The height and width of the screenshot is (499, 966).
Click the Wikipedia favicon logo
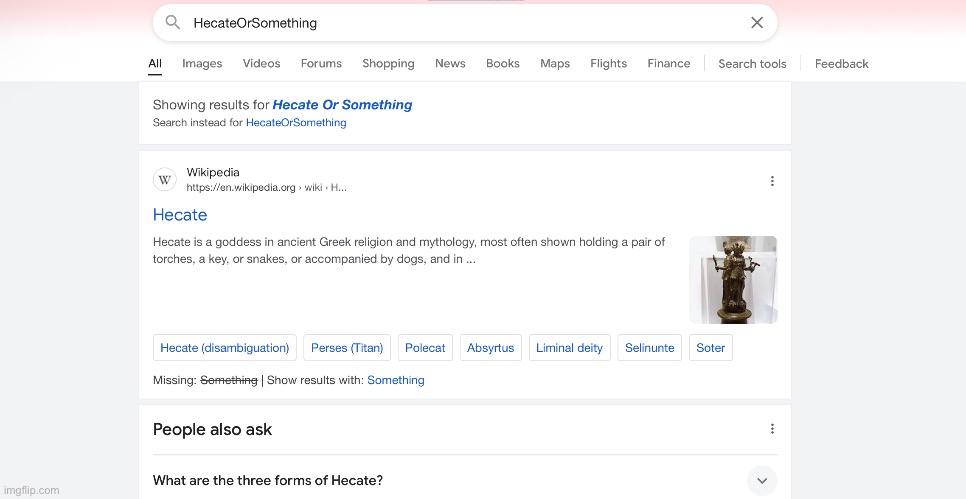[x=165, y=180]
